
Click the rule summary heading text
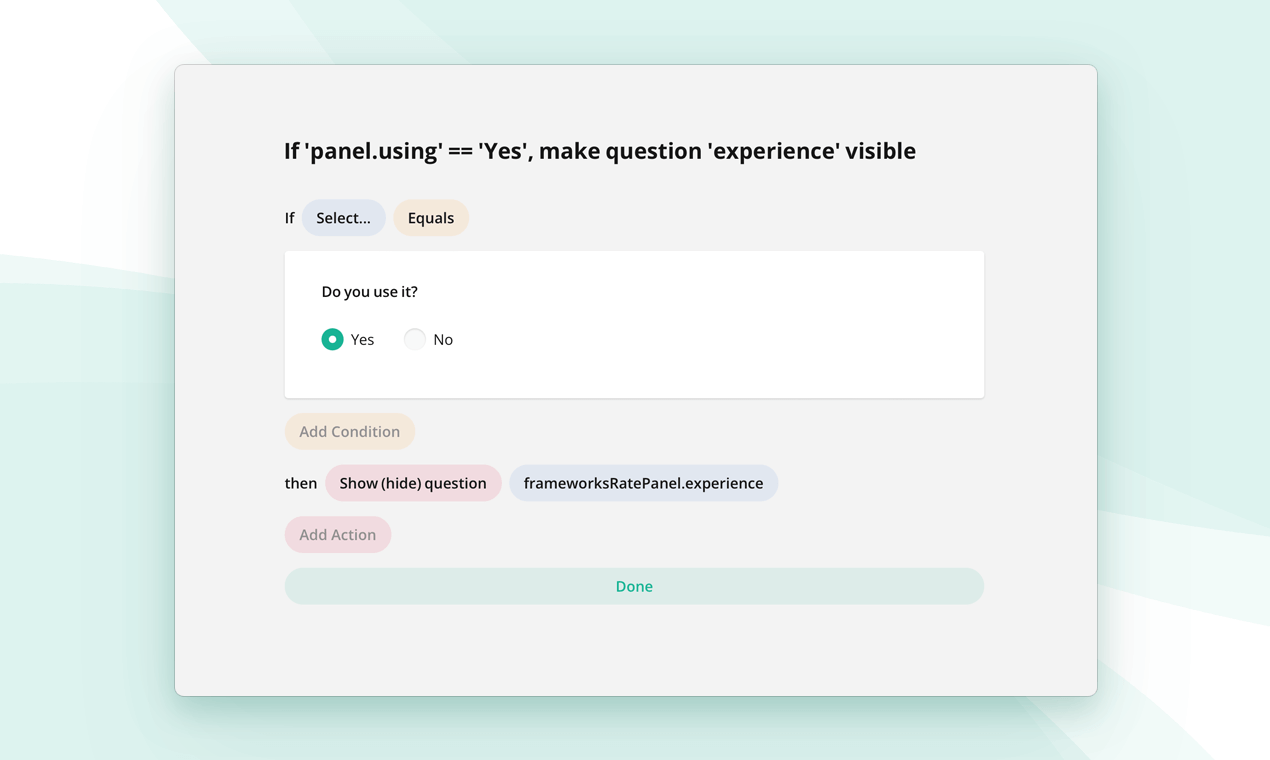pyautogui.click(x=599, y=151)
